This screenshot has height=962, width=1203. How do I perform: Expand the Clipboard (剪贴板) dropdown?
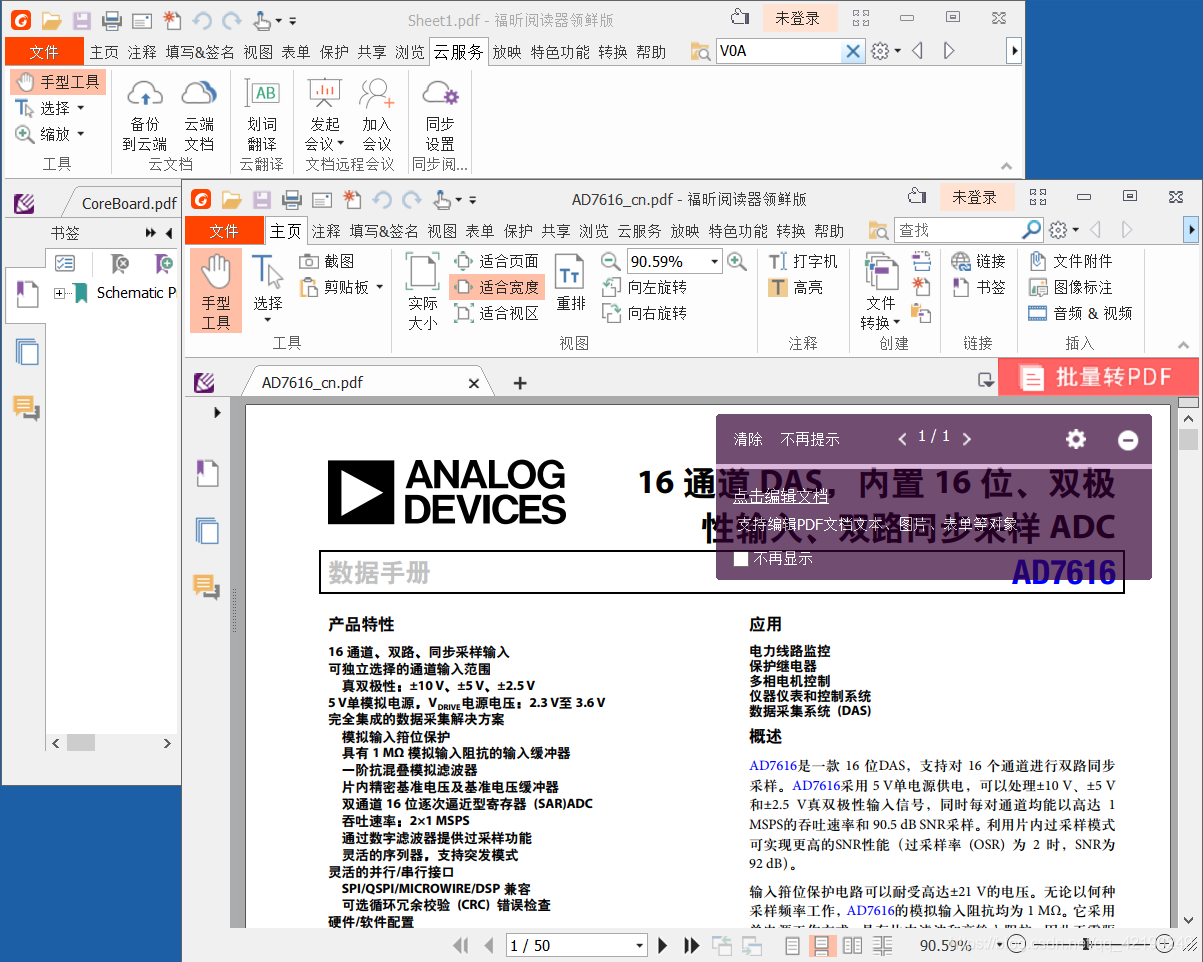380,287
